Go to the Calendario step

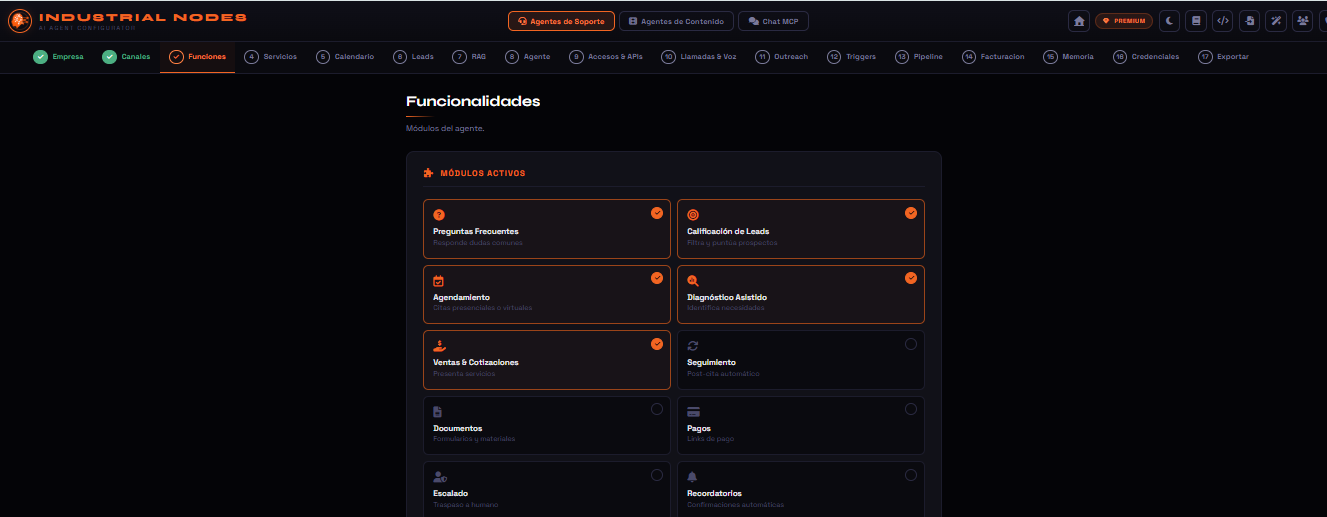click(x=345, y=57)
